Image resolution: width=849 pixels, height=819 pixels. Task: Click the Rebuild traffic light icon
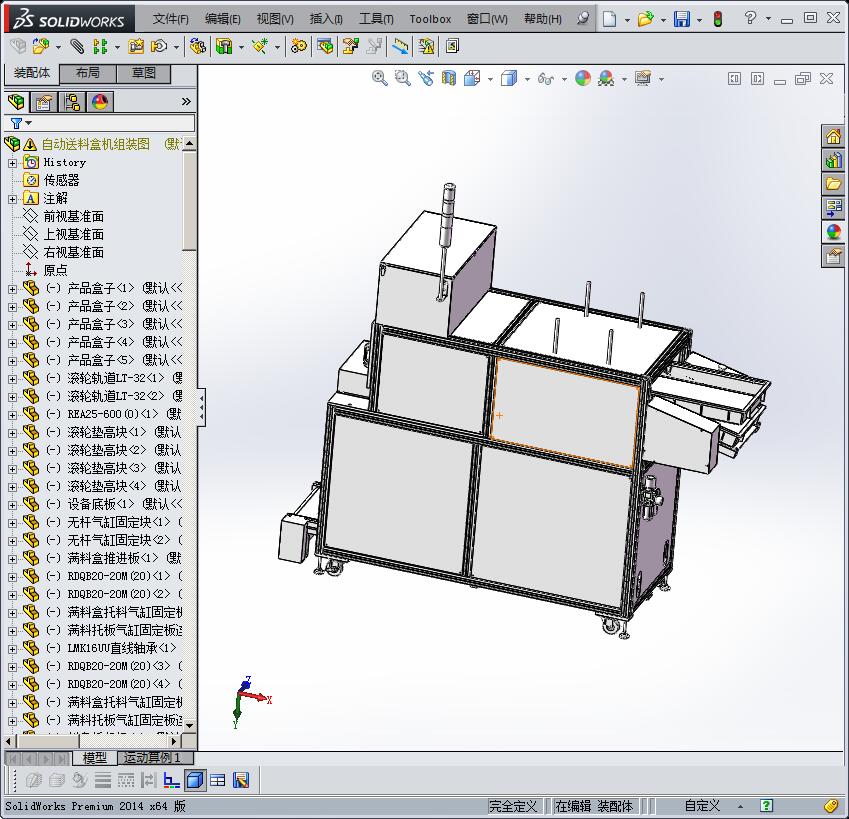click(x=718, y=19)
